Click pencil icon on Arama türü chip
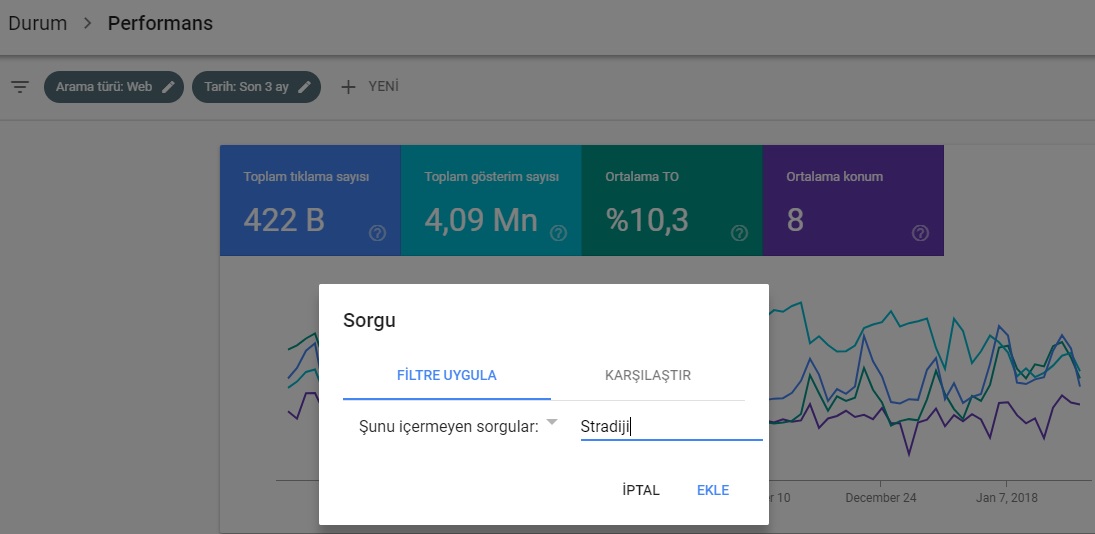 click(x=169, y=87)
